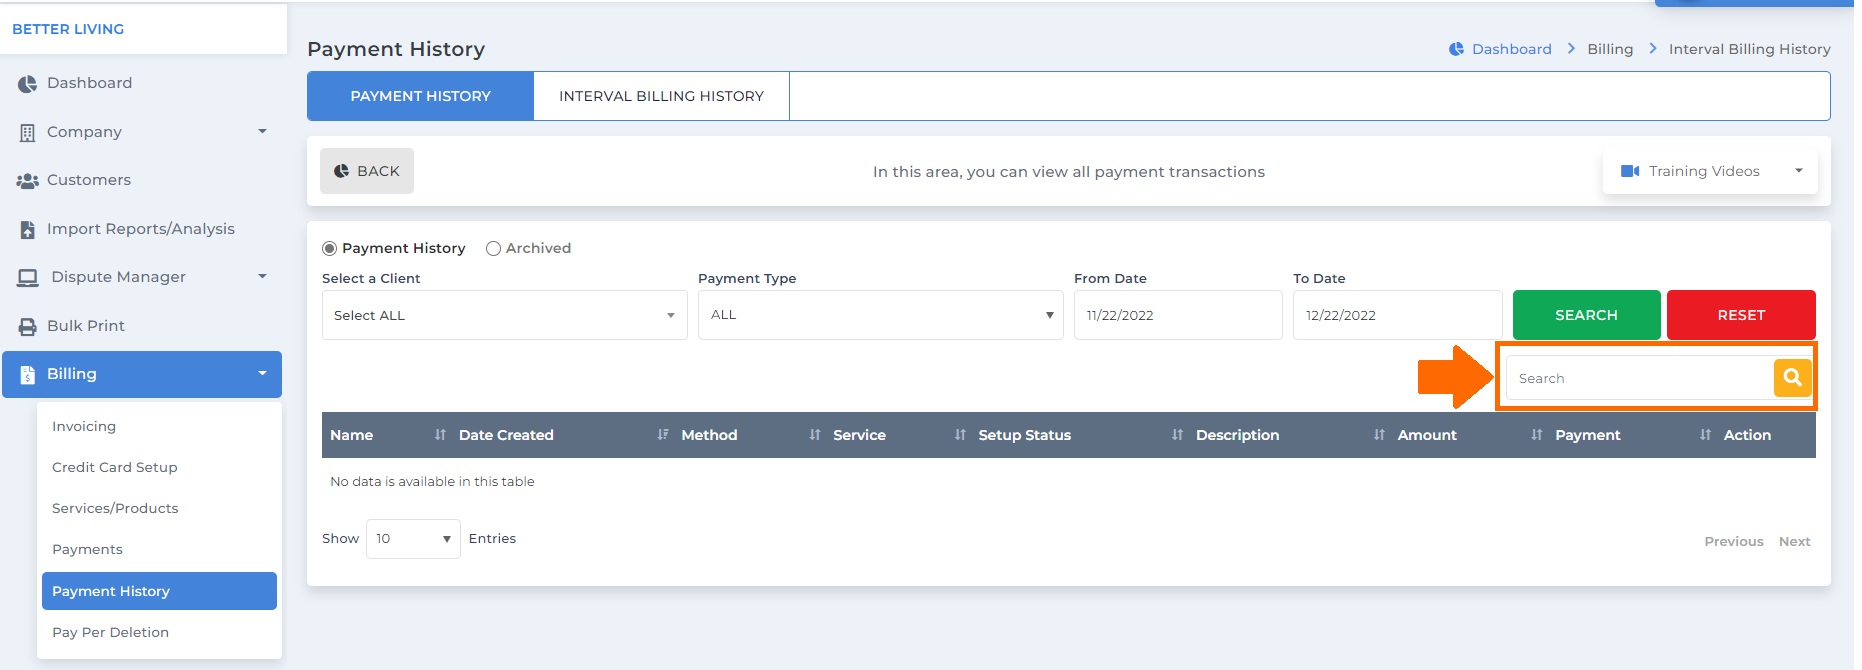This screenshot has height=670, width=1862.
Task: Click the green SEARCH button
Action: click(1586, 315)
